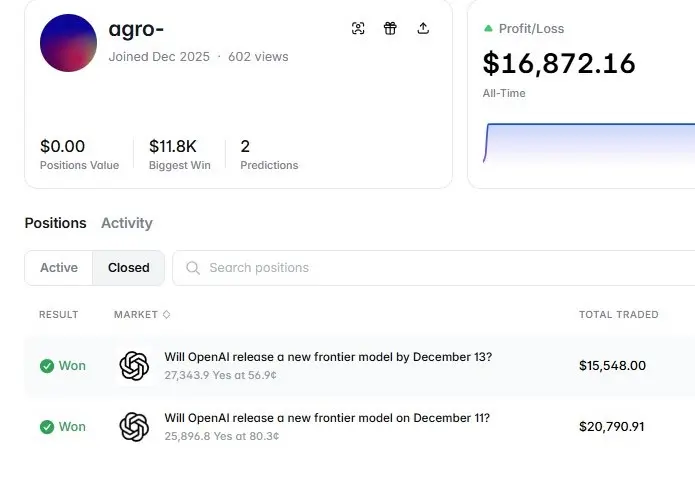Click the MARKET column header
The image size is (695, 490).
click(136, 314)
